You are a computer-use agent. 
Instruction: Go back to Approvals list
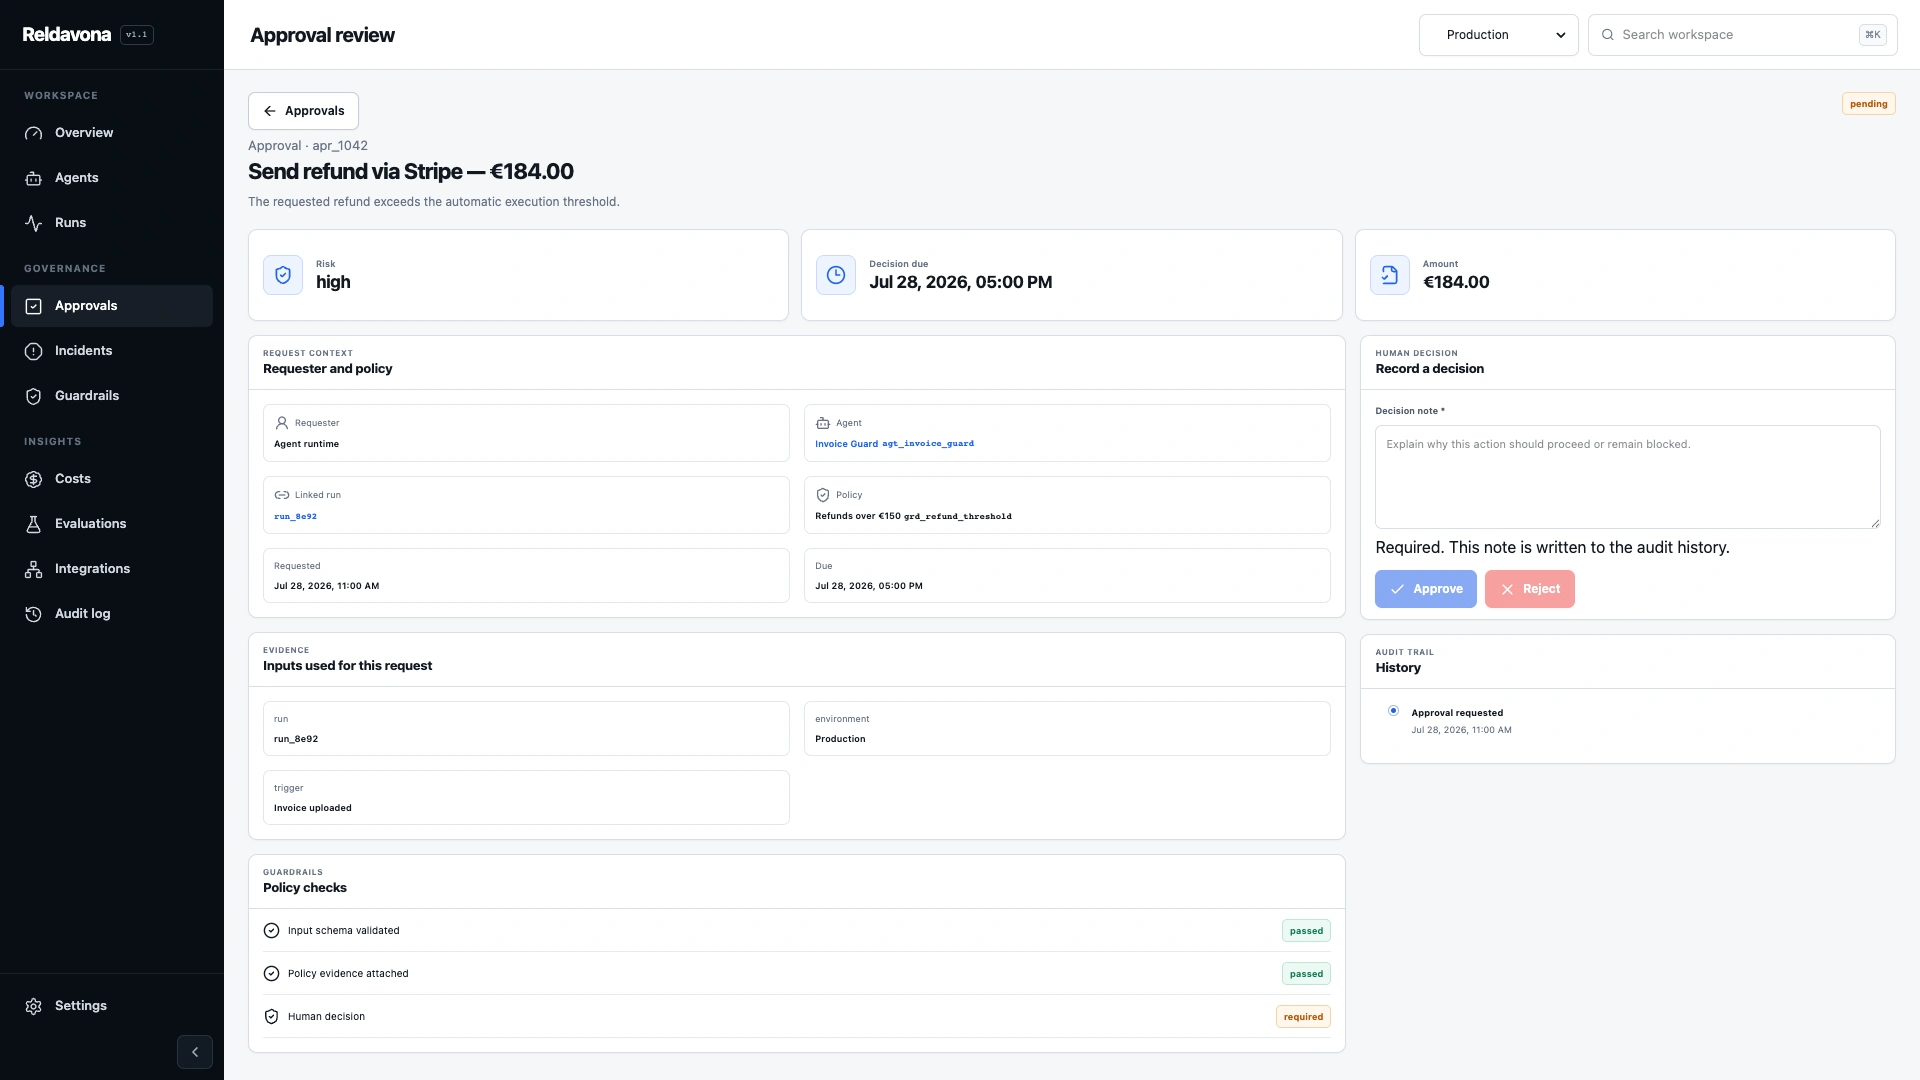[303, 111]
